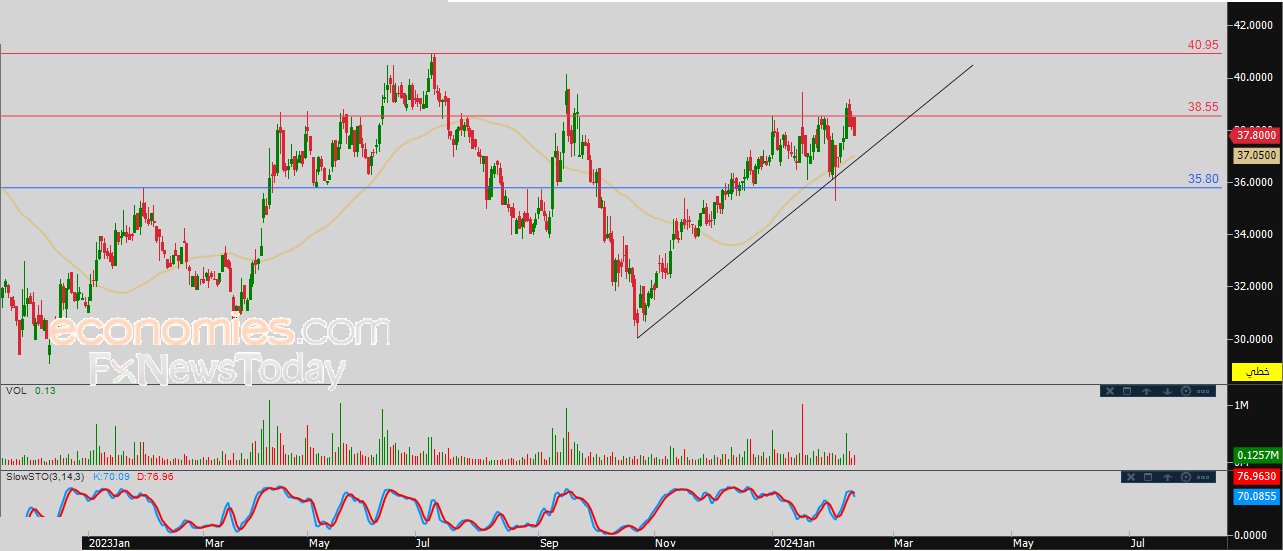Click the 37.8000 current price tag
The image size is (1283, 551).
coord(1256,134)
